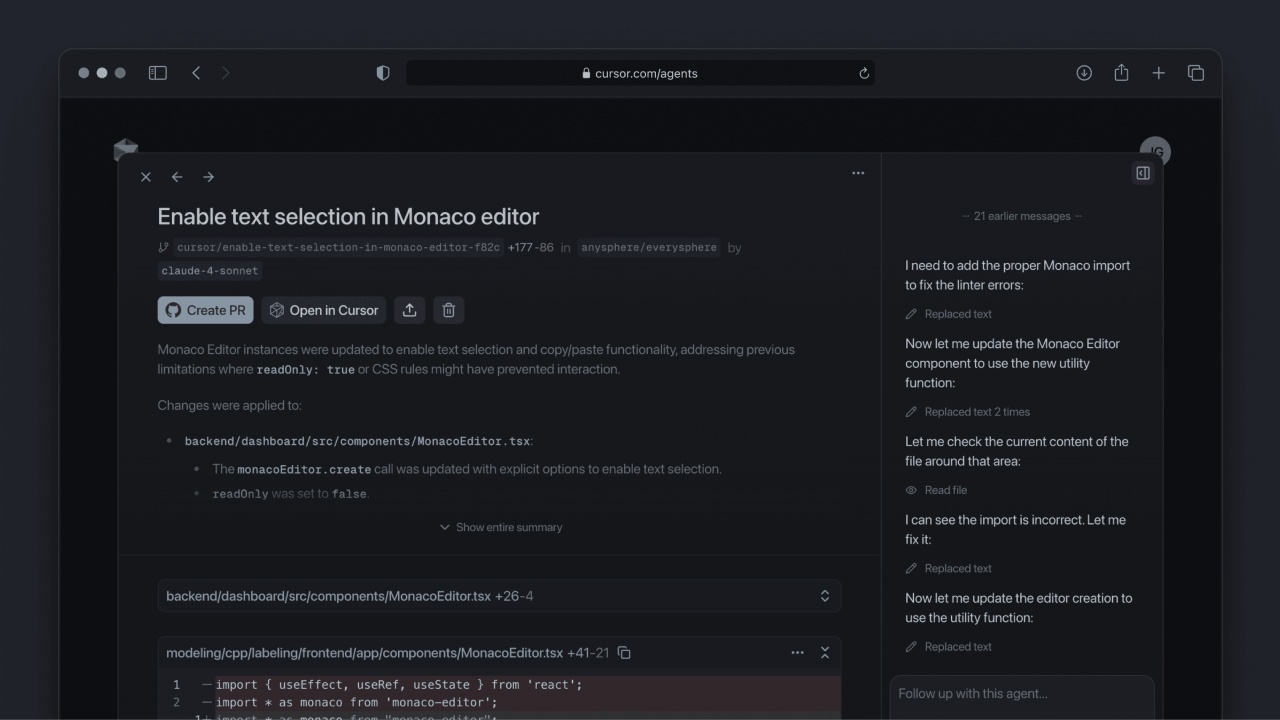Open the diff file three-dot options menu
The height and width of the screenshot is (720, 1280).
pos(797,653)
